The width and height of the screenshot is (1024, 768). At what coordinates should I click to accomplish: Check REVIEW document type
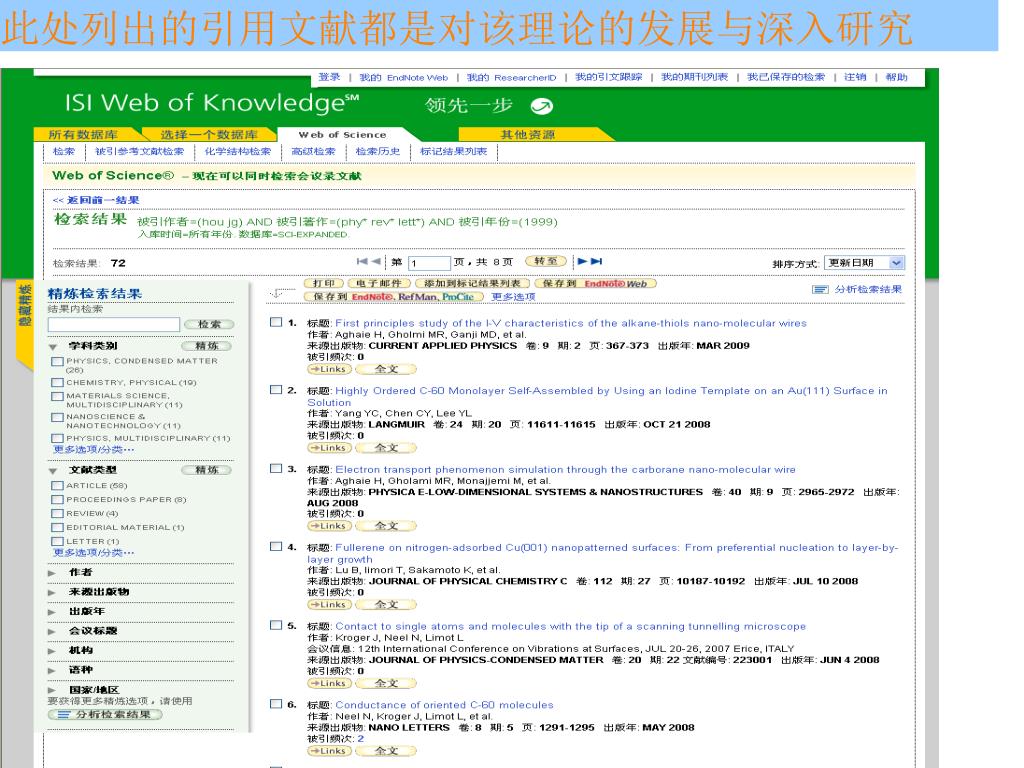point(57,514)
